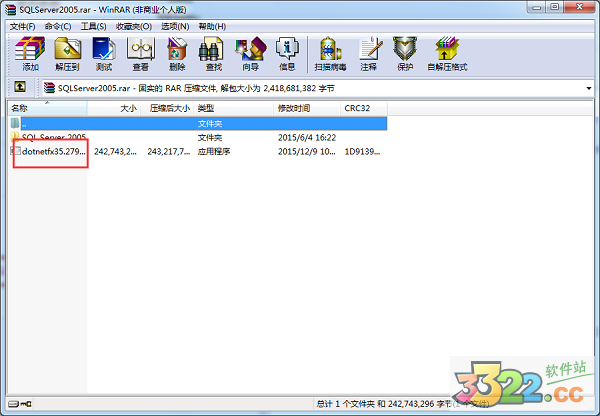
Task: Click the 应用程序 type cell
Action: 214,152
